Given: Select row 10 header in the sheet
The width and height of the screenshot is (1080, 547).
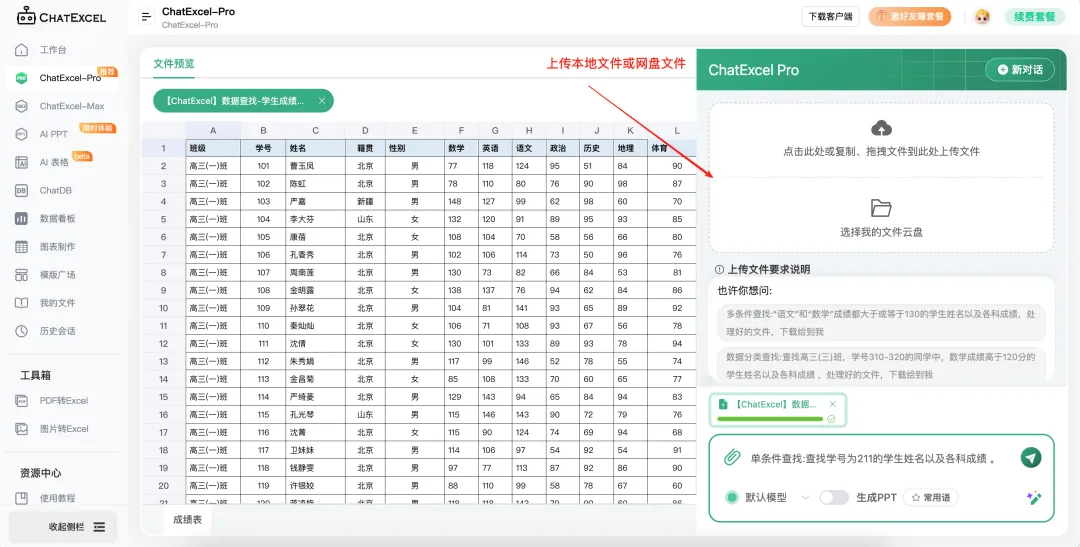Looking at the screenshot, I should coord(163,308).
